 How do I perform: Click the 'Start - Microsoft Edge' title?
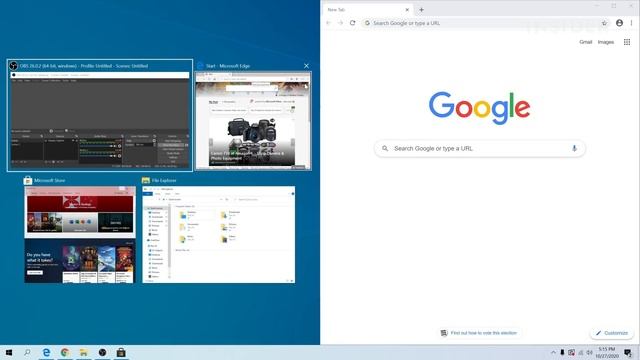[x=228, y=66]
